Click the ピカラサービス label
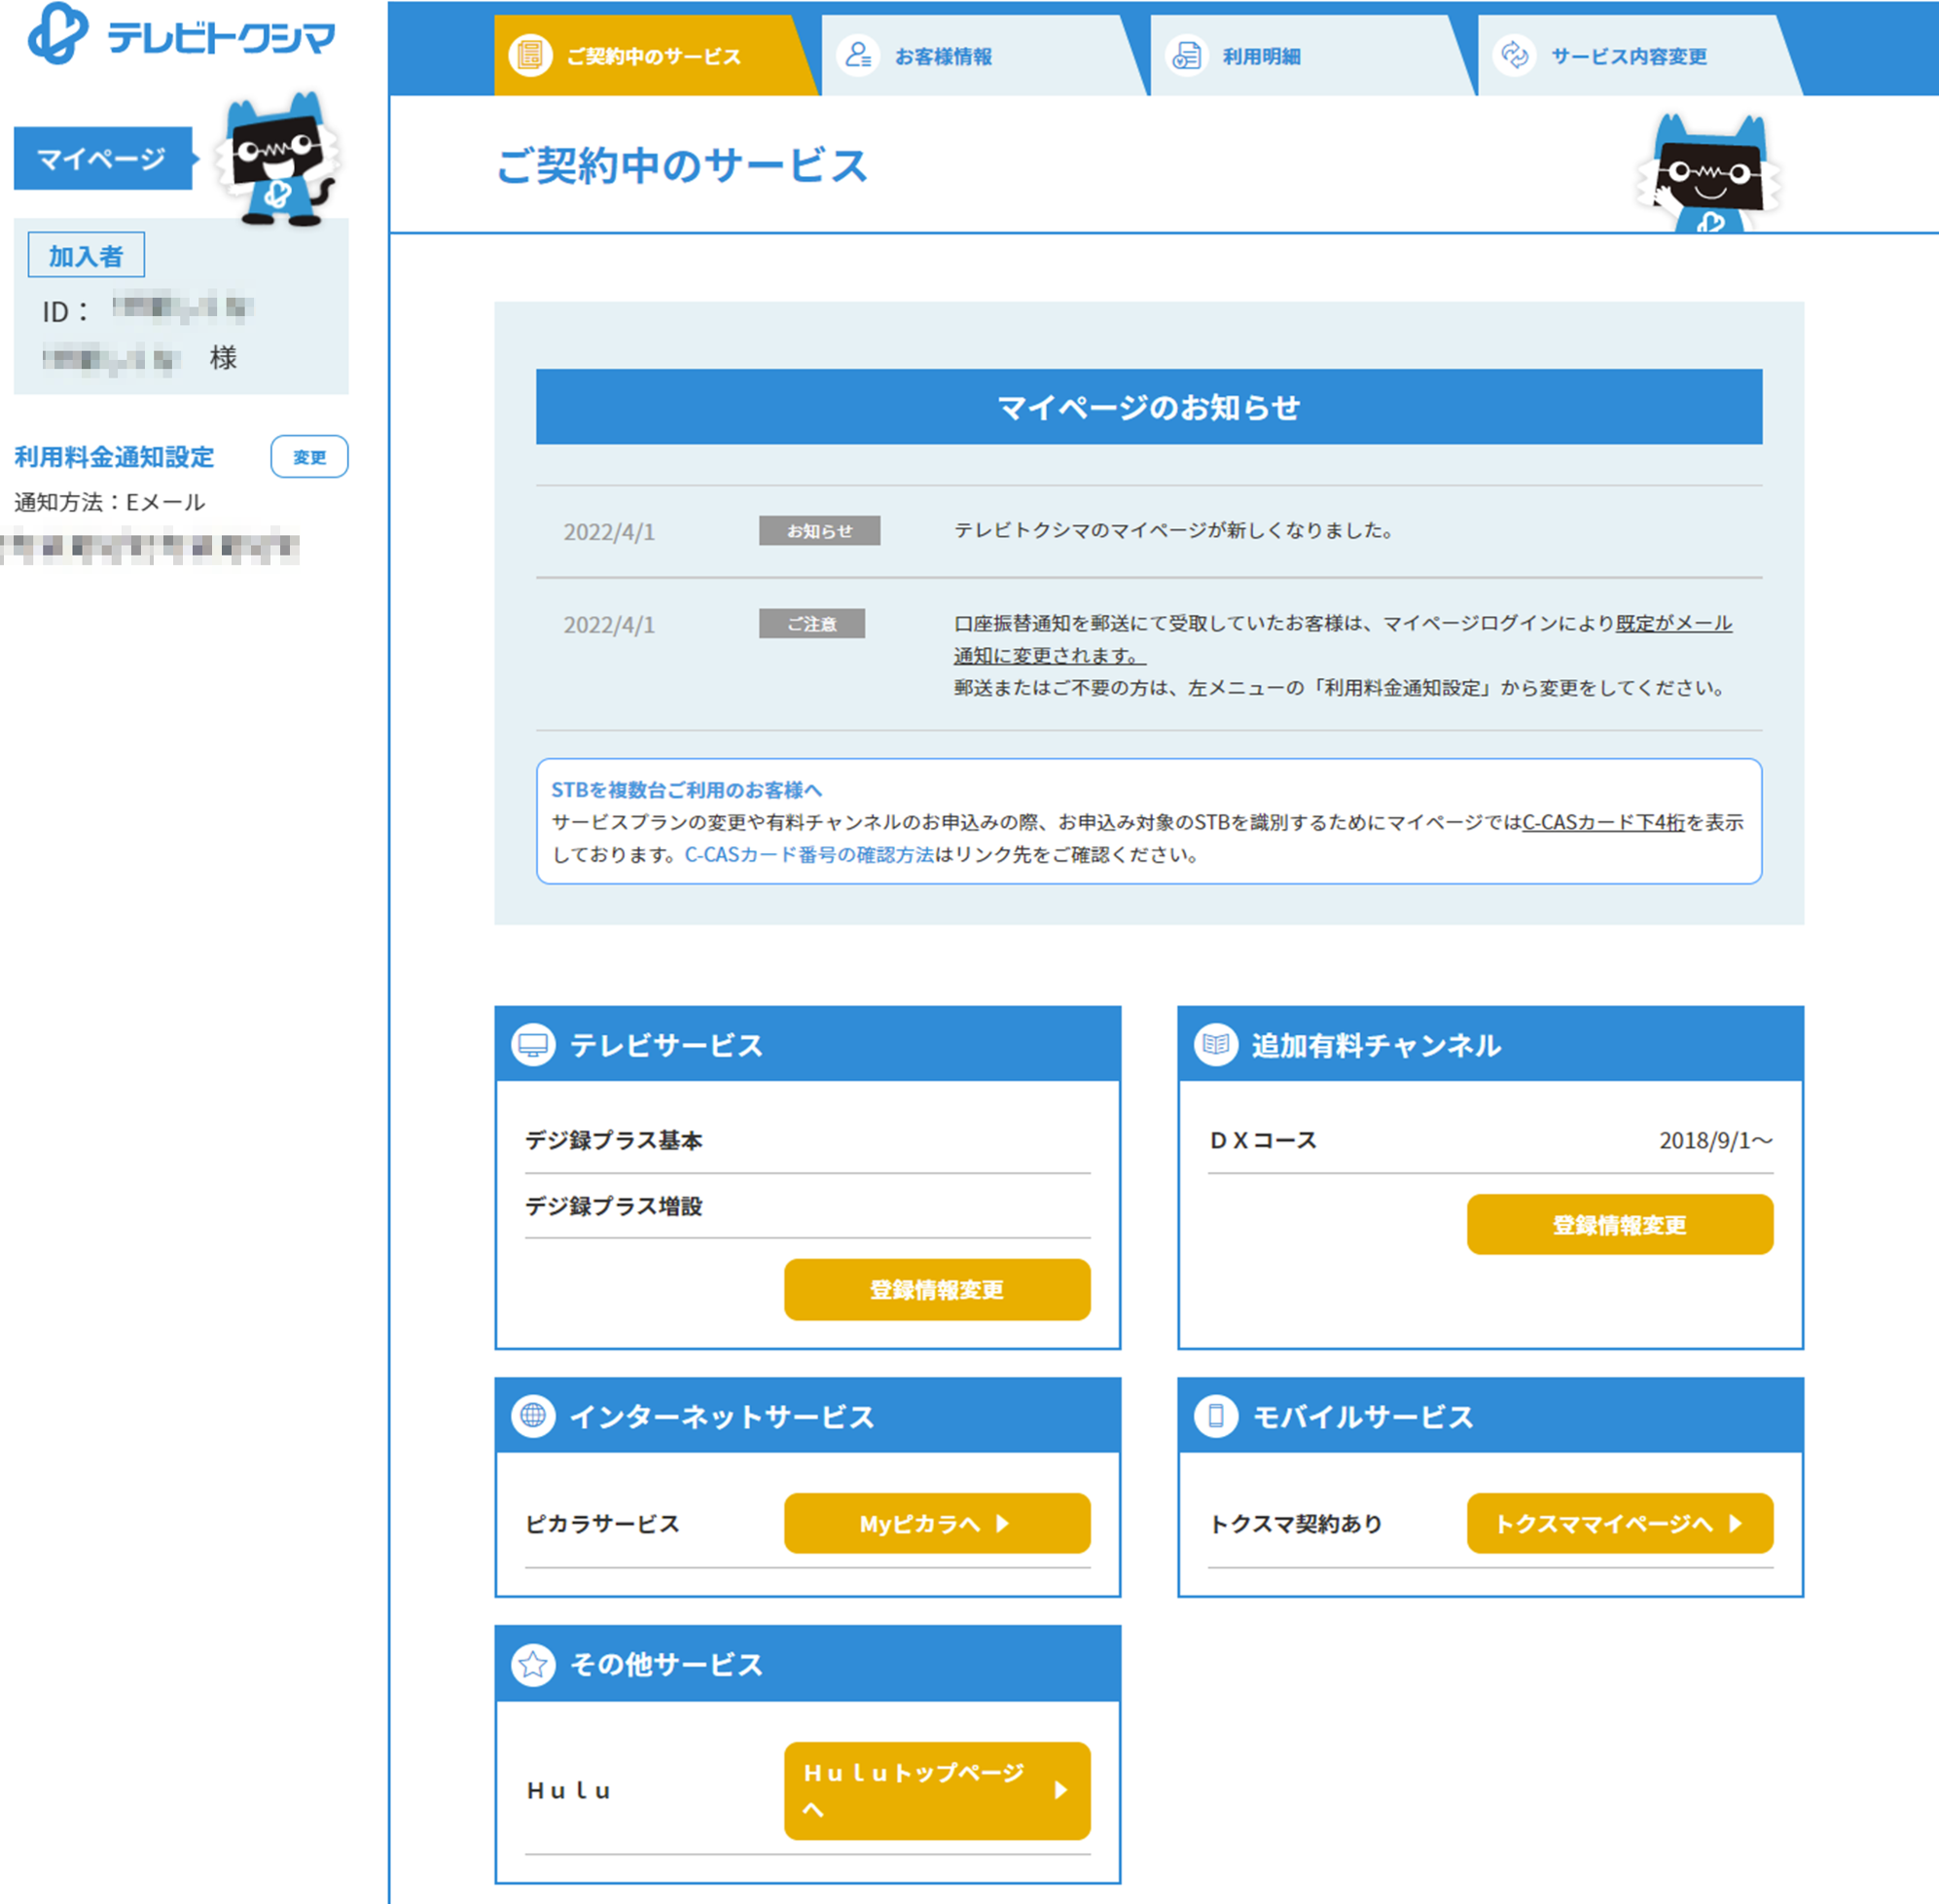The height and width of the screenshot is (1904, 1939). [x=603, y=1523]
